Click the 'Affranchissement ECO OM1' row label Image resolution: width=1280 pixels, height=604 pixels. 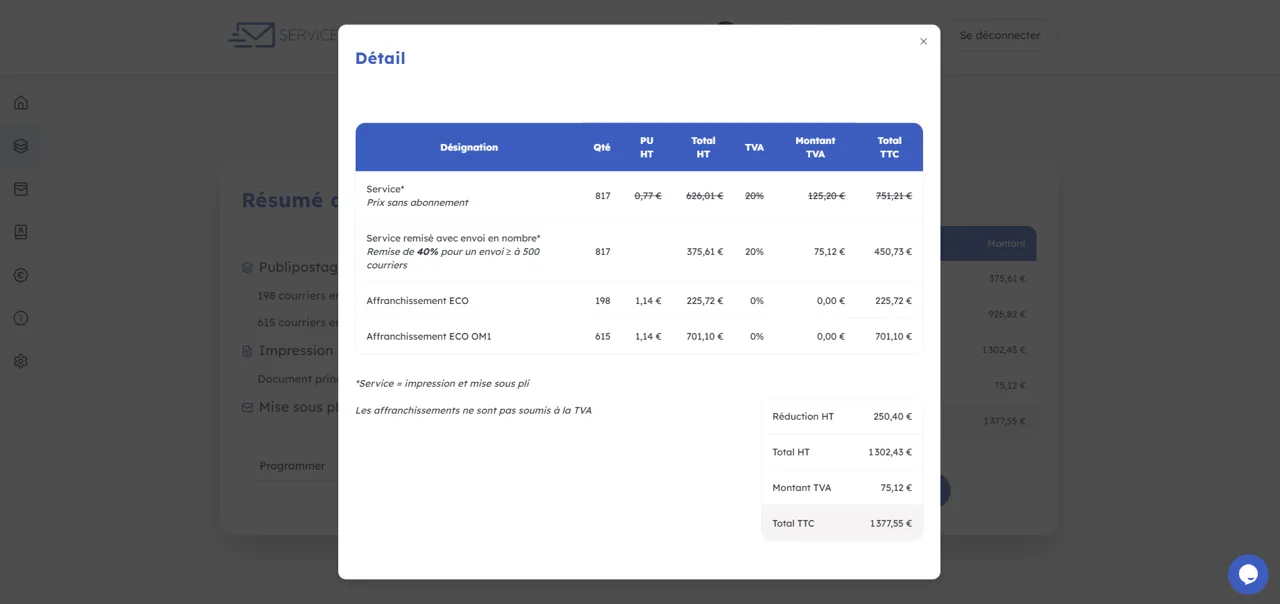pyautogui.click(x=429, y=337)
